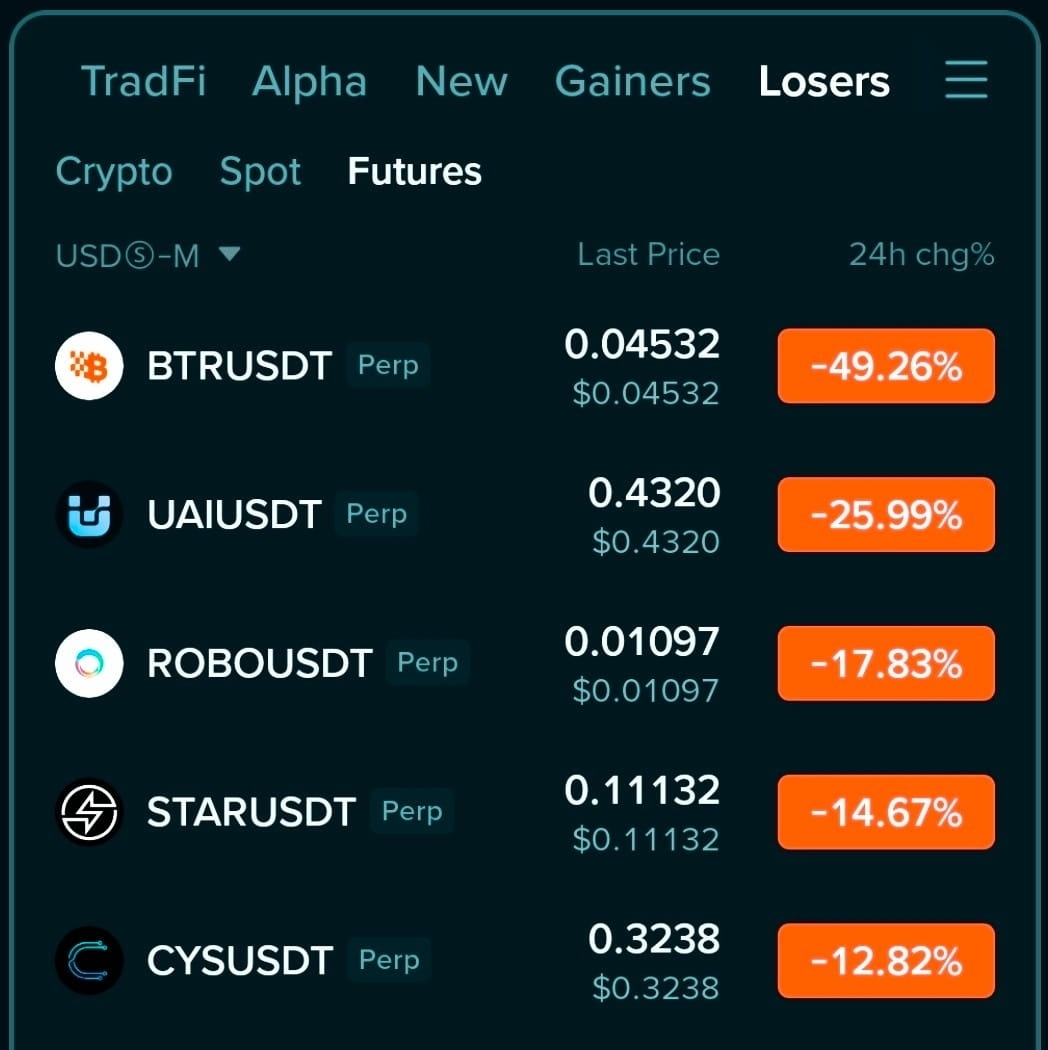The width and height of the screenshot is (1048, 1050).
Task: Select the Spot sub-tab
Action: 260,171
